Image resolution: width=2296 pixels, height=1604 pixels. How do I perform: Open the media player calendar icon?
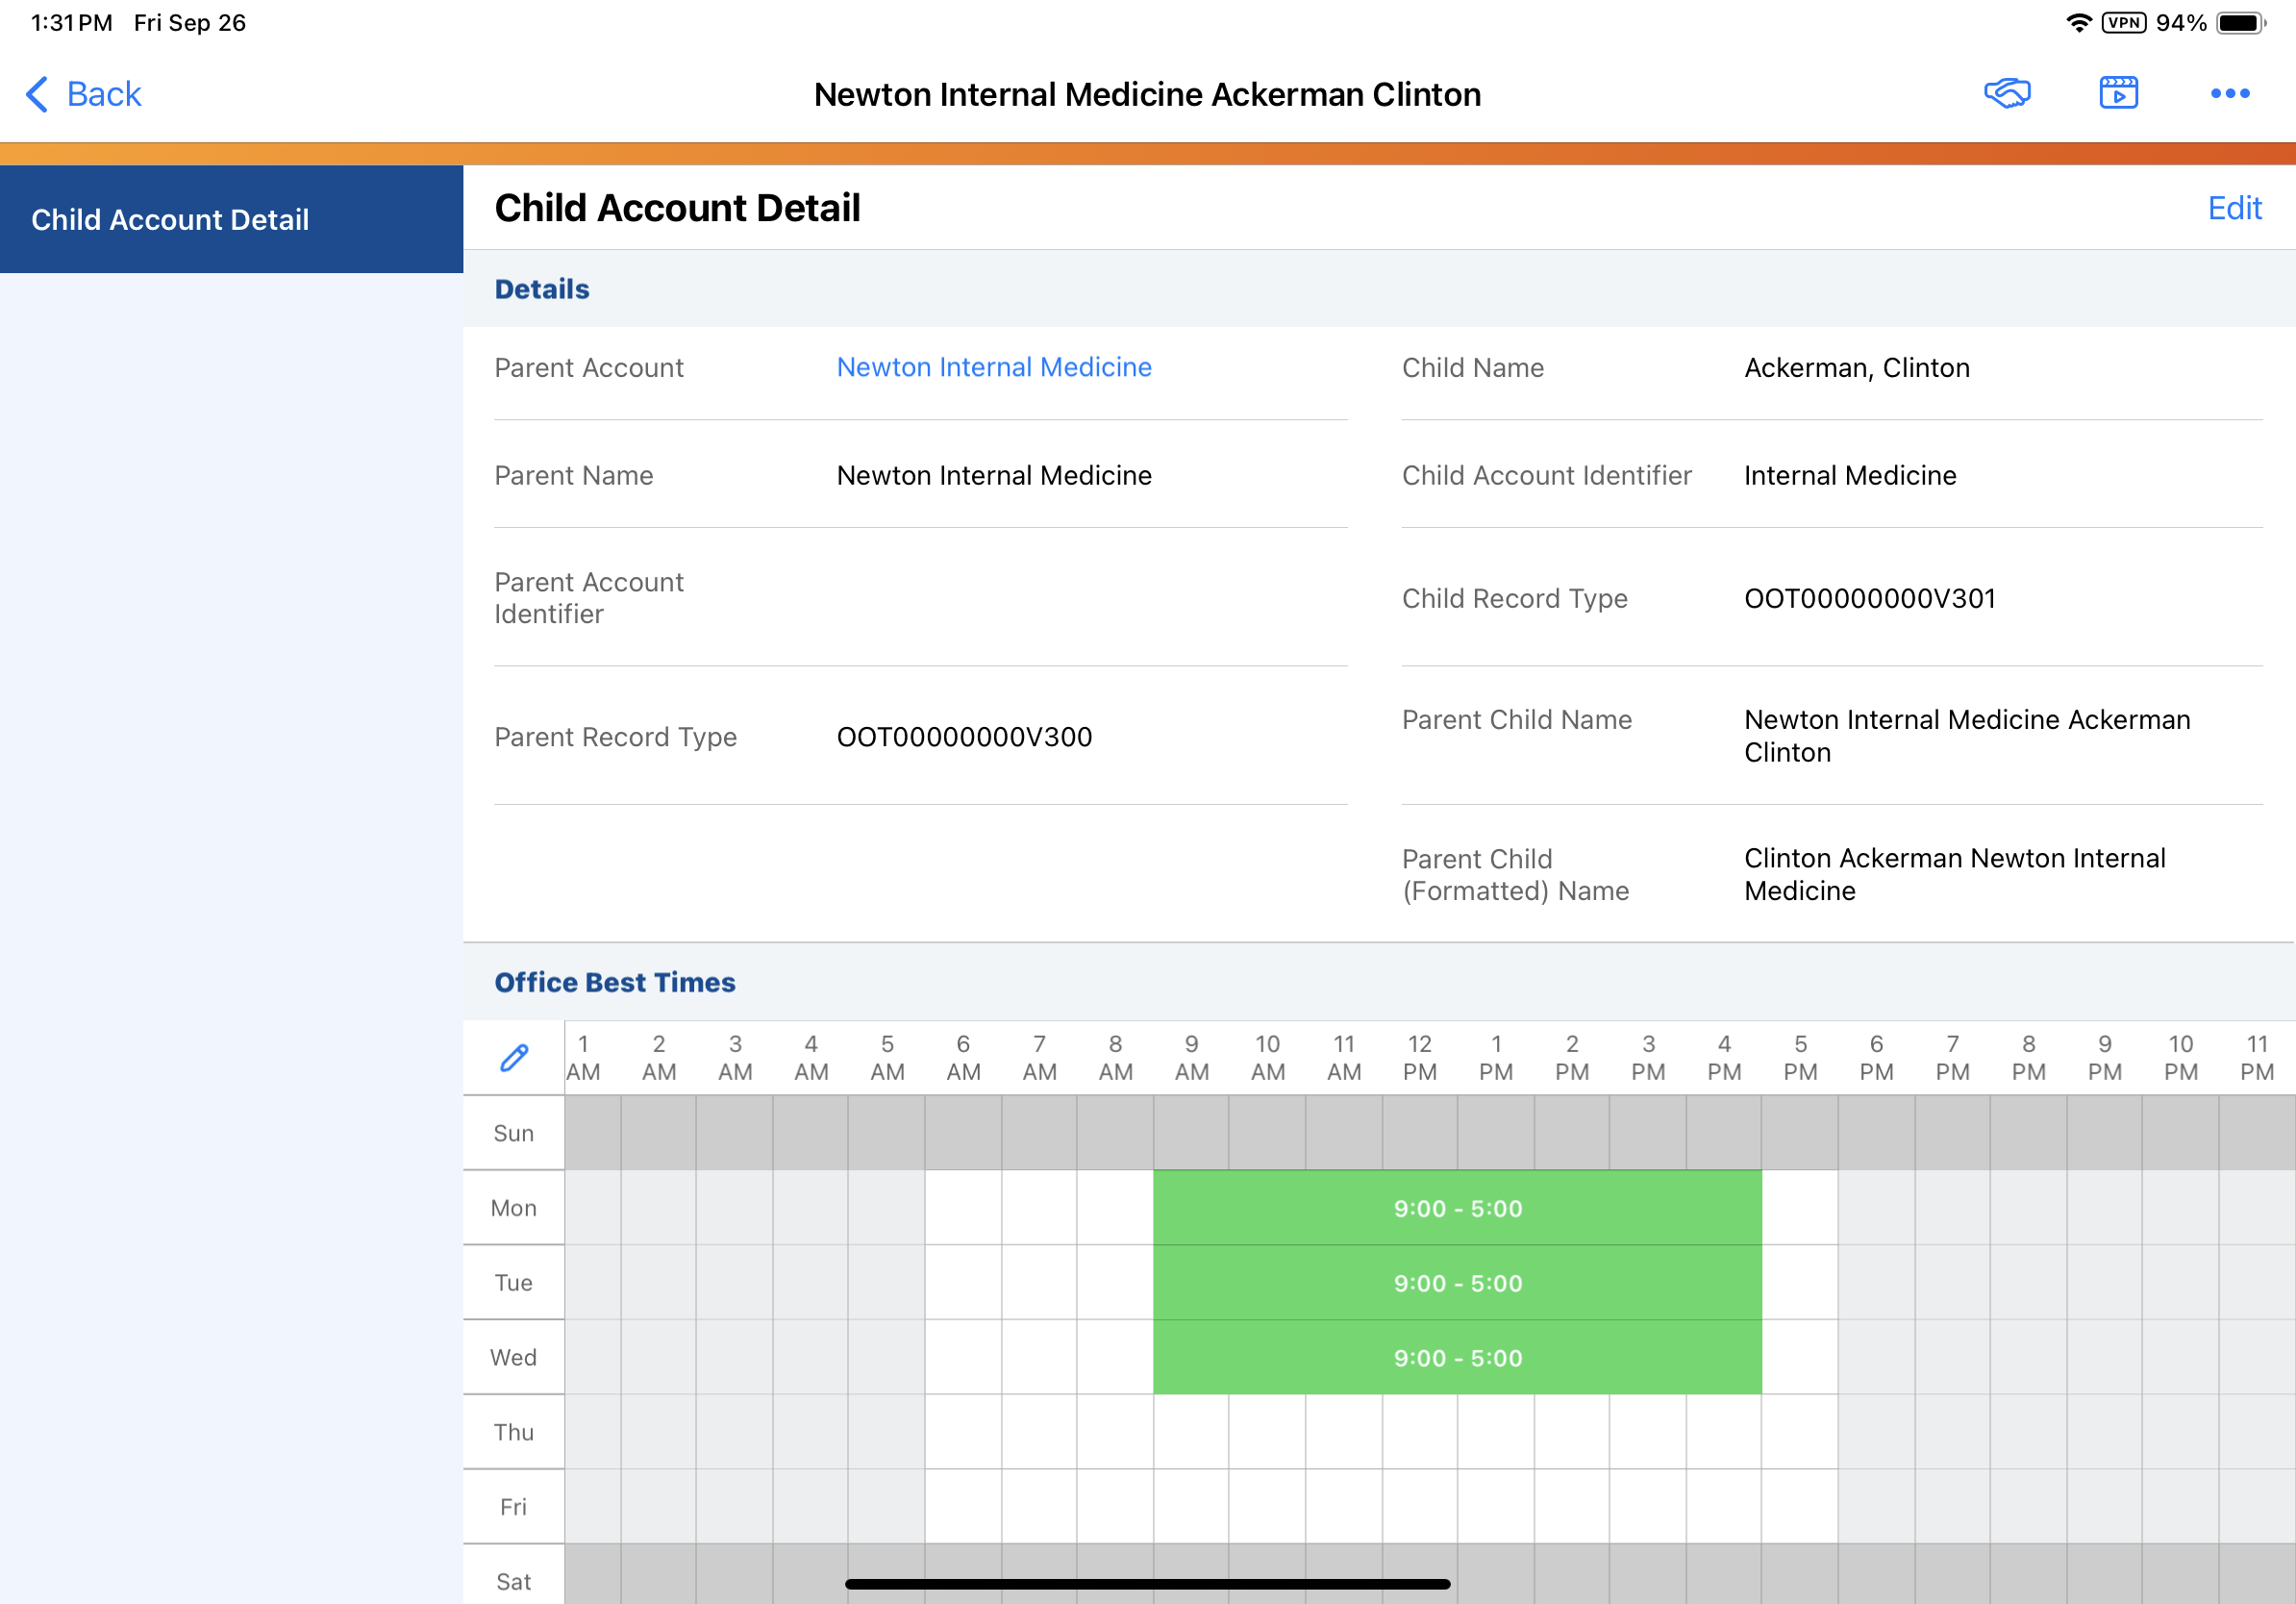[x=2118, y=93]
